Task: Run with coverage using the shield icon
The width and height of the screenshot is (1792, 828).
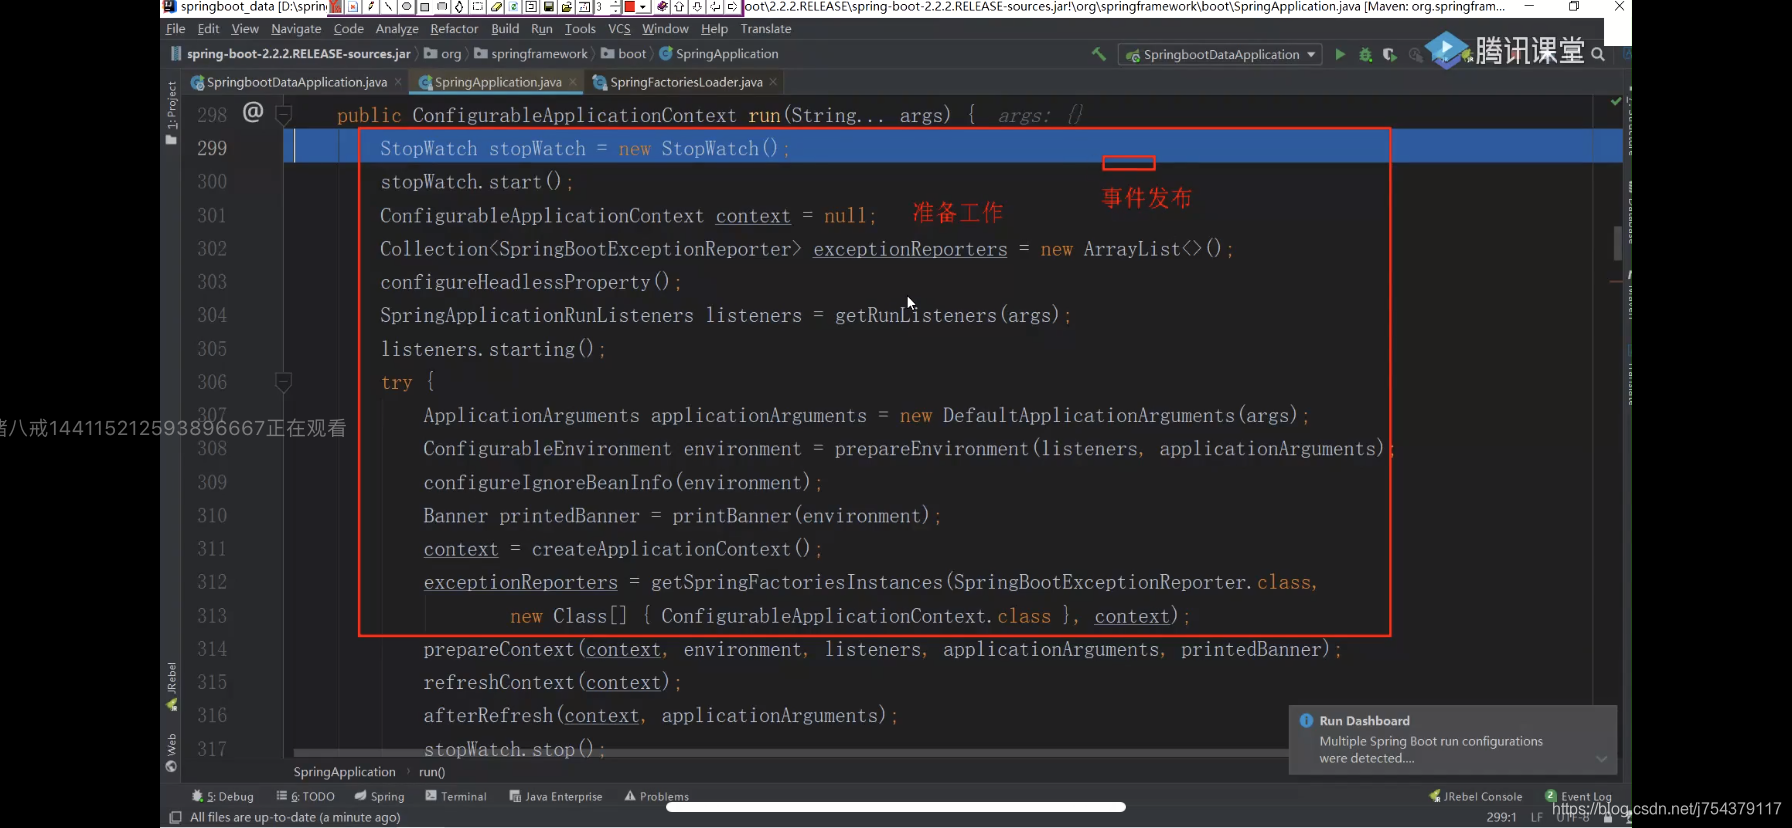Action: point(1389,55)
